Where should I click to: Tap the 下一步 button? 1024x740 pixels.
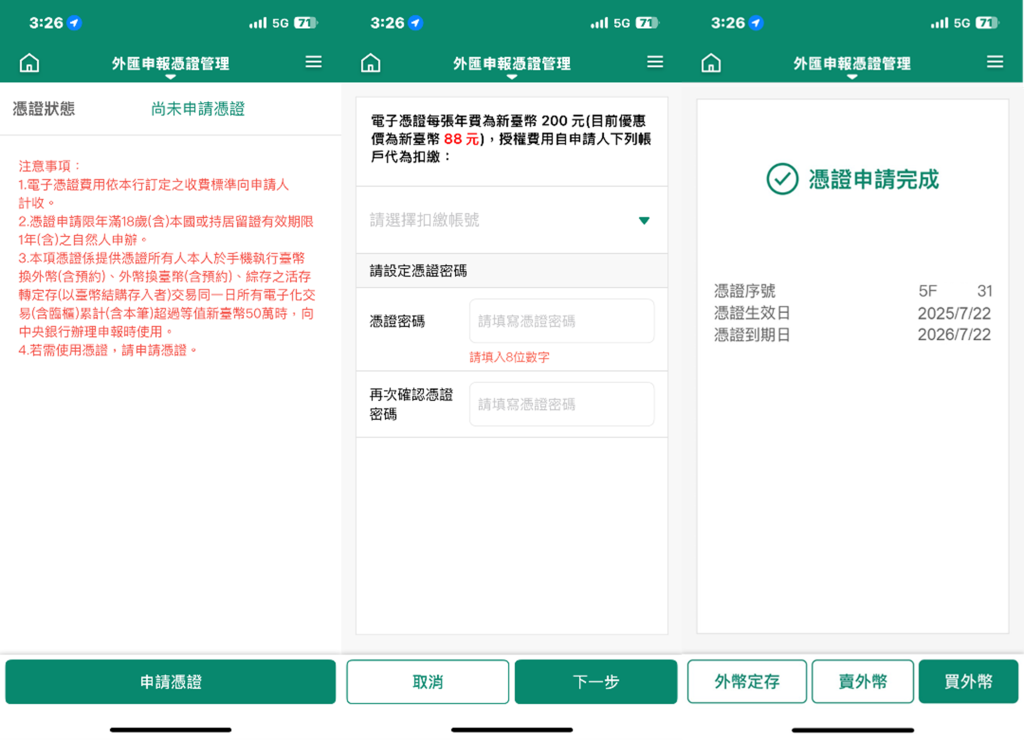coord(596,682)
